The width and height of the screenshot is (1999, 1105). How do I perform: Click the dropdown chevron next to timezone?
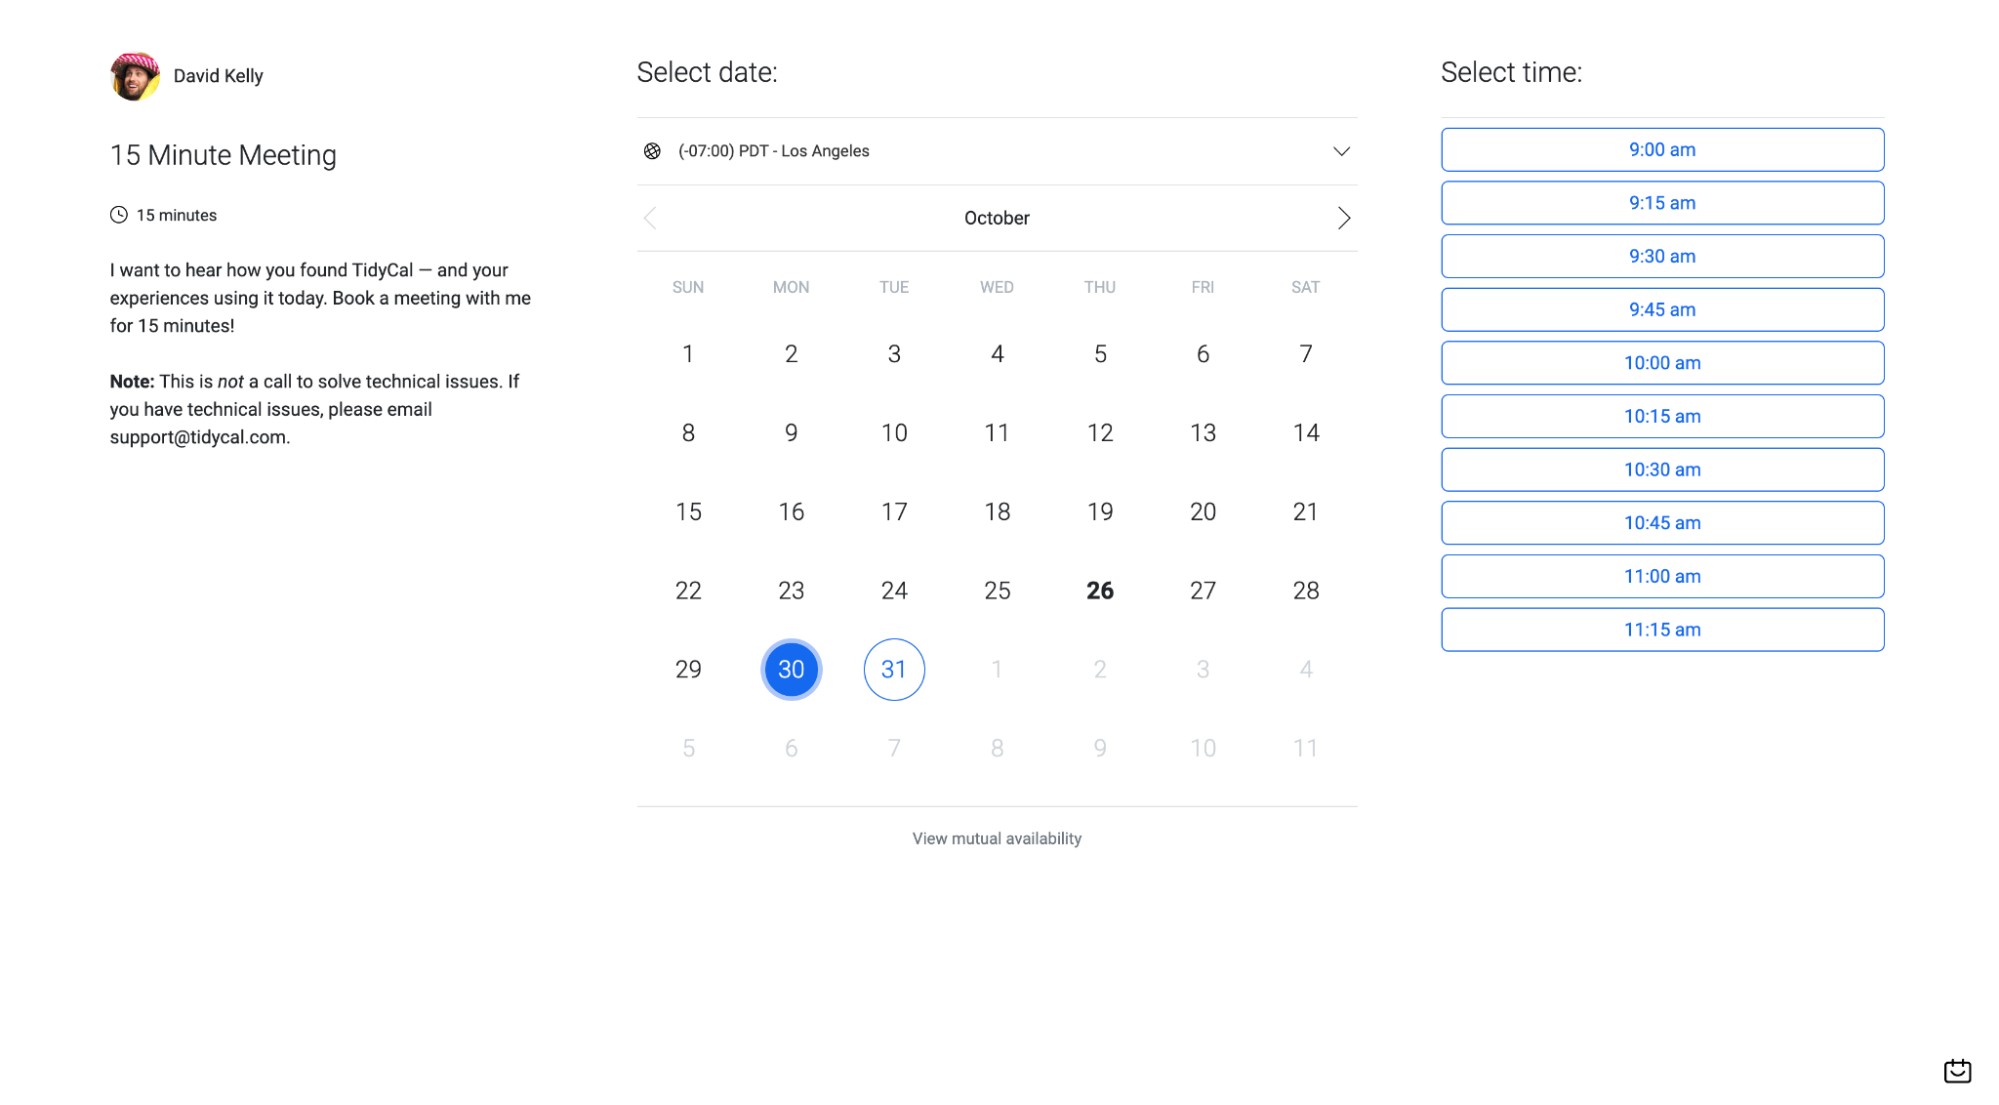(1343, 151)
